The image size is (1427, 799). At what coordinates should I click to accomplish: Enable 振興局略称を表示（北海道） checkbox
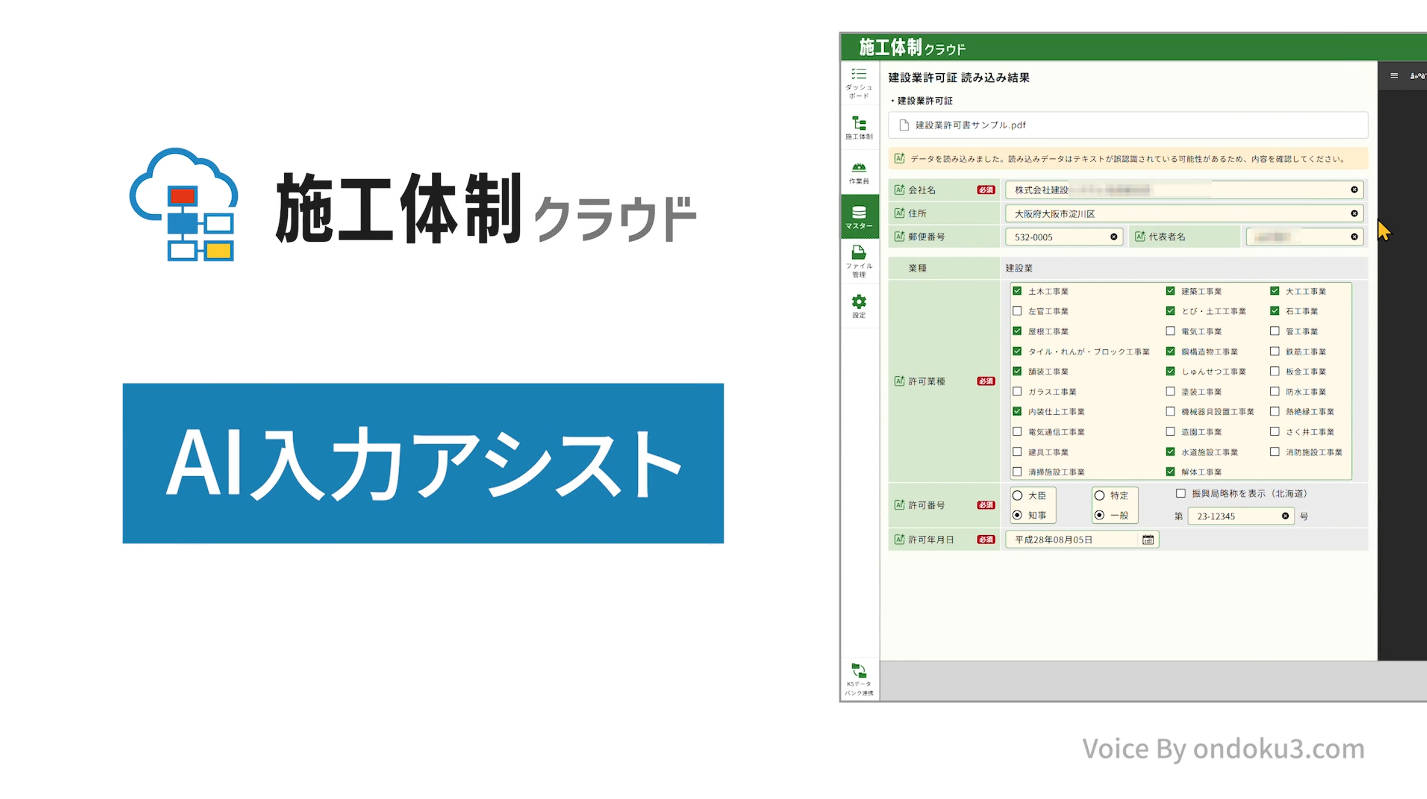tap(1181, 494)
